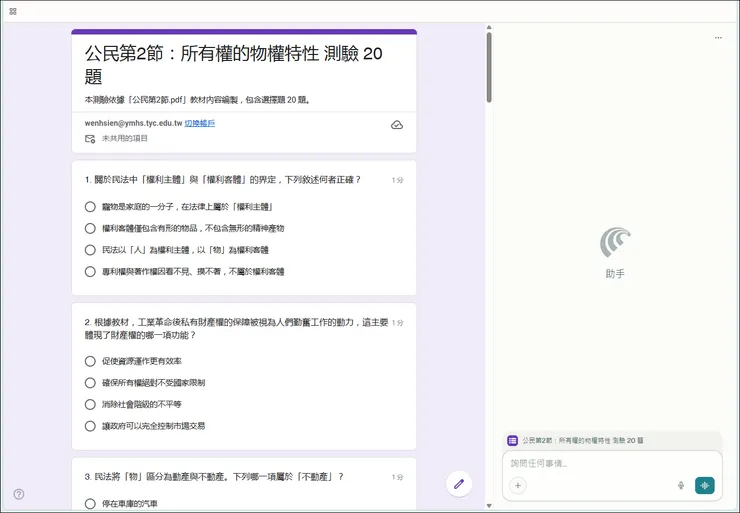Viewport: 740px width, 513px height.
Task: Select option 民法以「人」為權利主體 in question 1
Action: coord(90,250)
